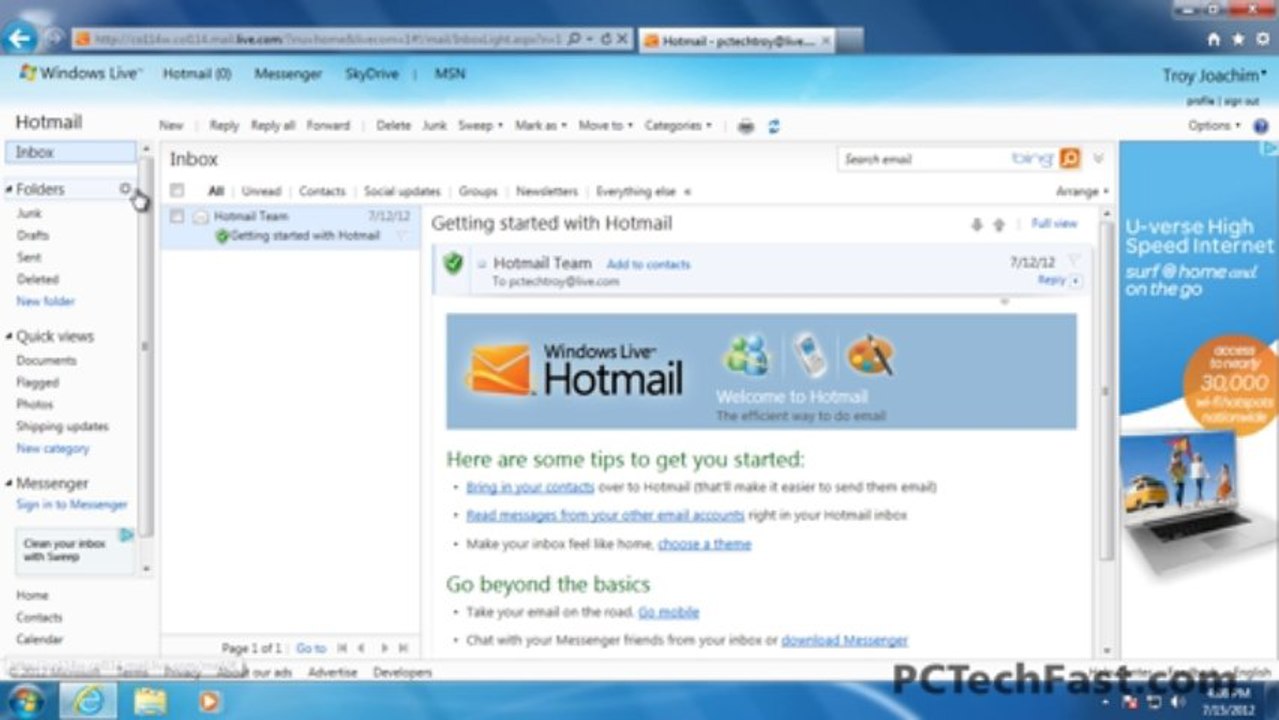The height and width of the screenshot is (720, 1279).
Task: Open the Drafts folder
Action: [32, 235]
